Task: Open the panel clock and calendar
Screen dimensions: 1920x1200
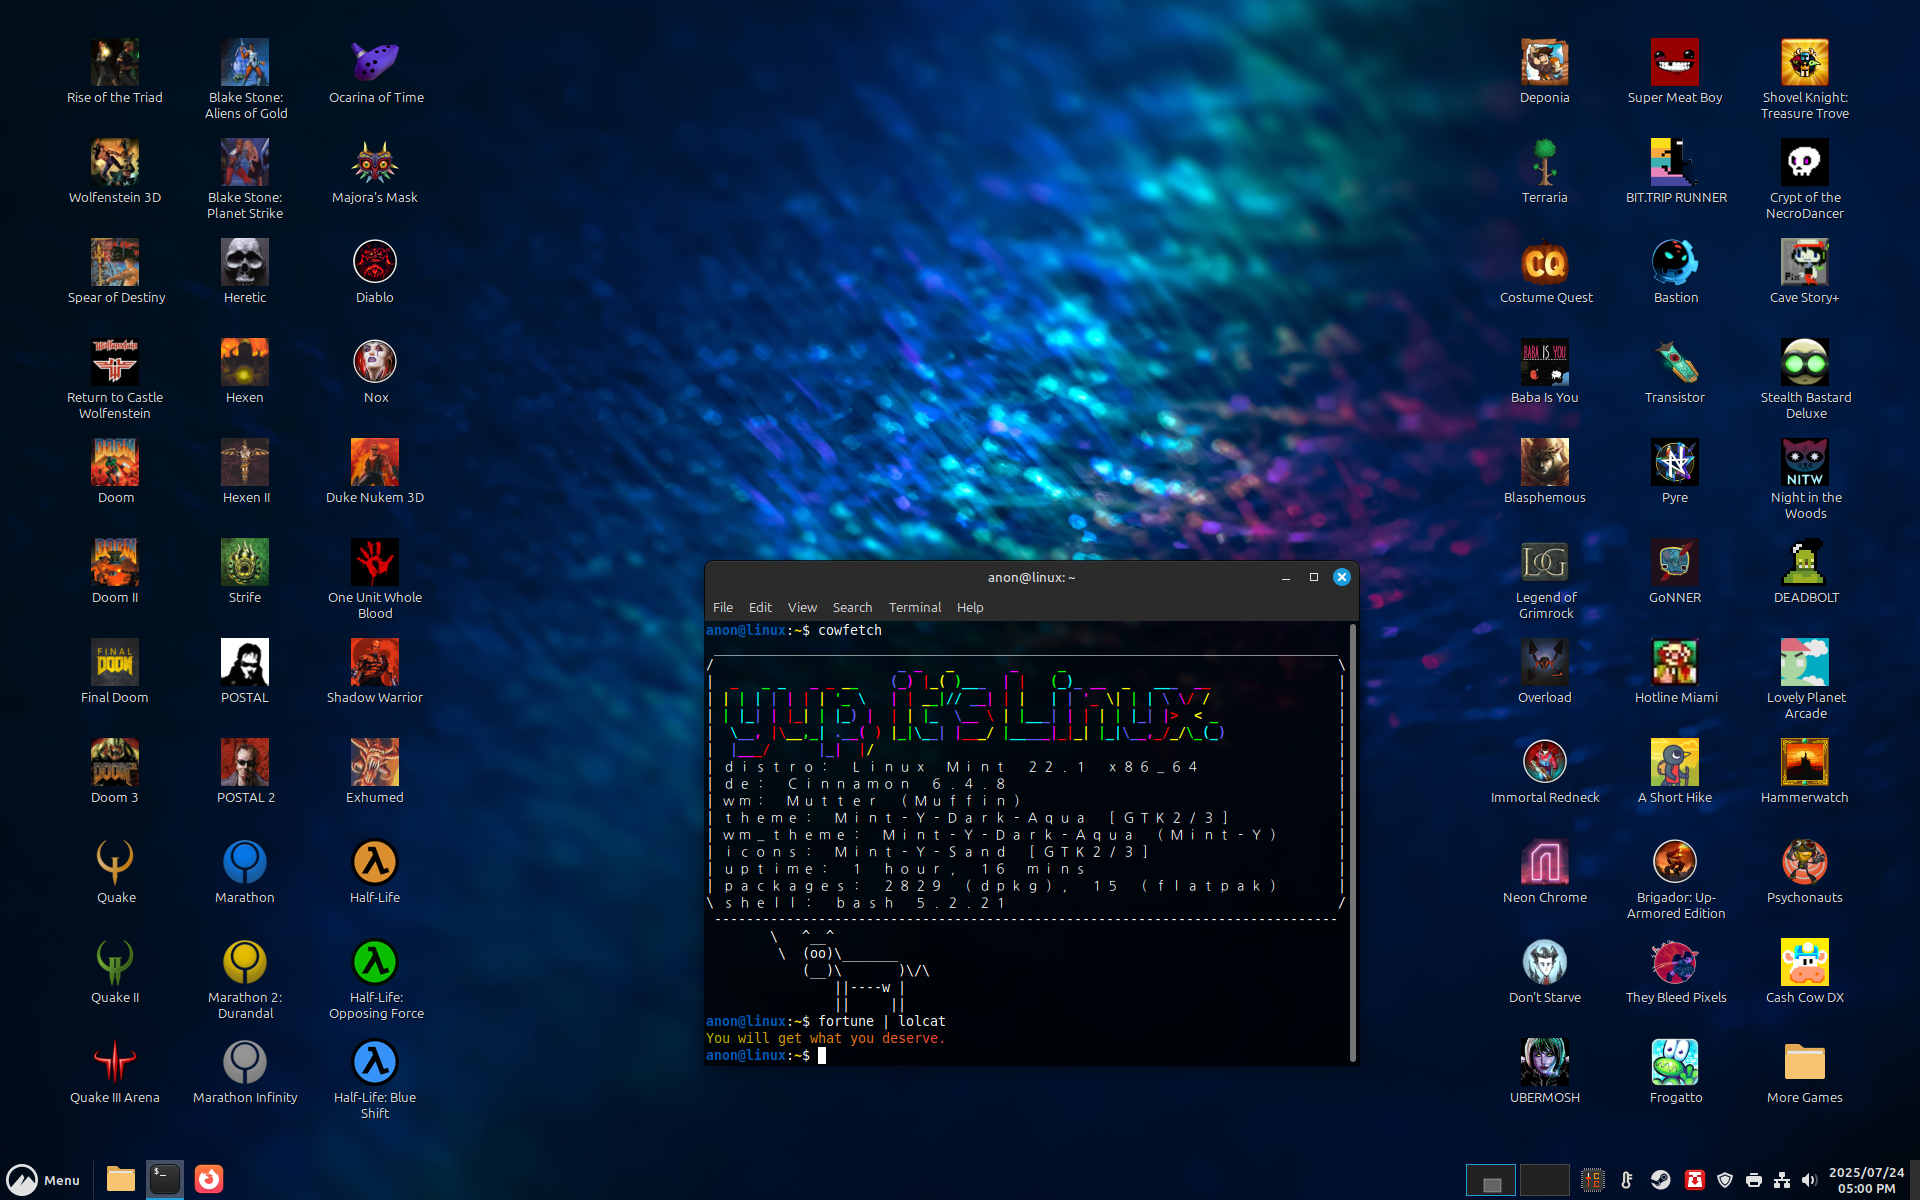Action: (x=1866, y=1180)
